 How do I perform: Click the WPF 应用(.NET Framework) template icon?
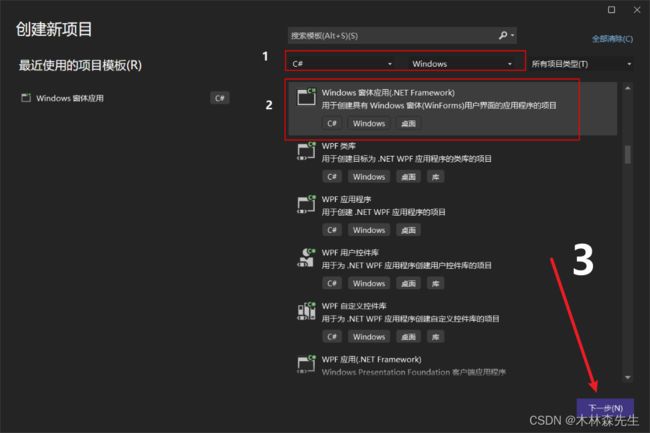(x=306, y=364)
